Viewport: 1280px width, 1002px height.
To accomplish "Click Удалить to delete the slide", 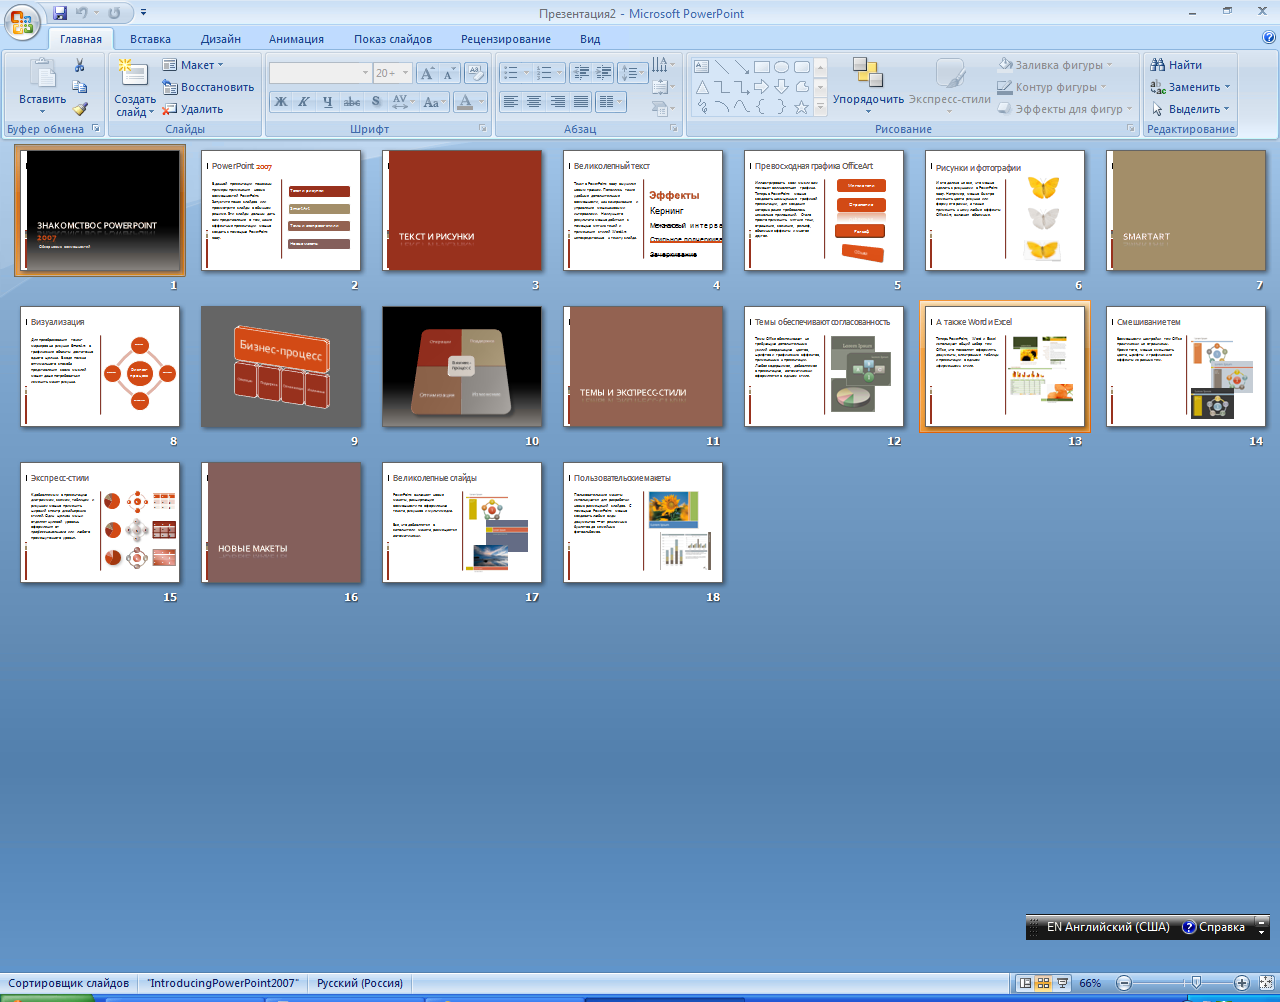I will 194,109.
